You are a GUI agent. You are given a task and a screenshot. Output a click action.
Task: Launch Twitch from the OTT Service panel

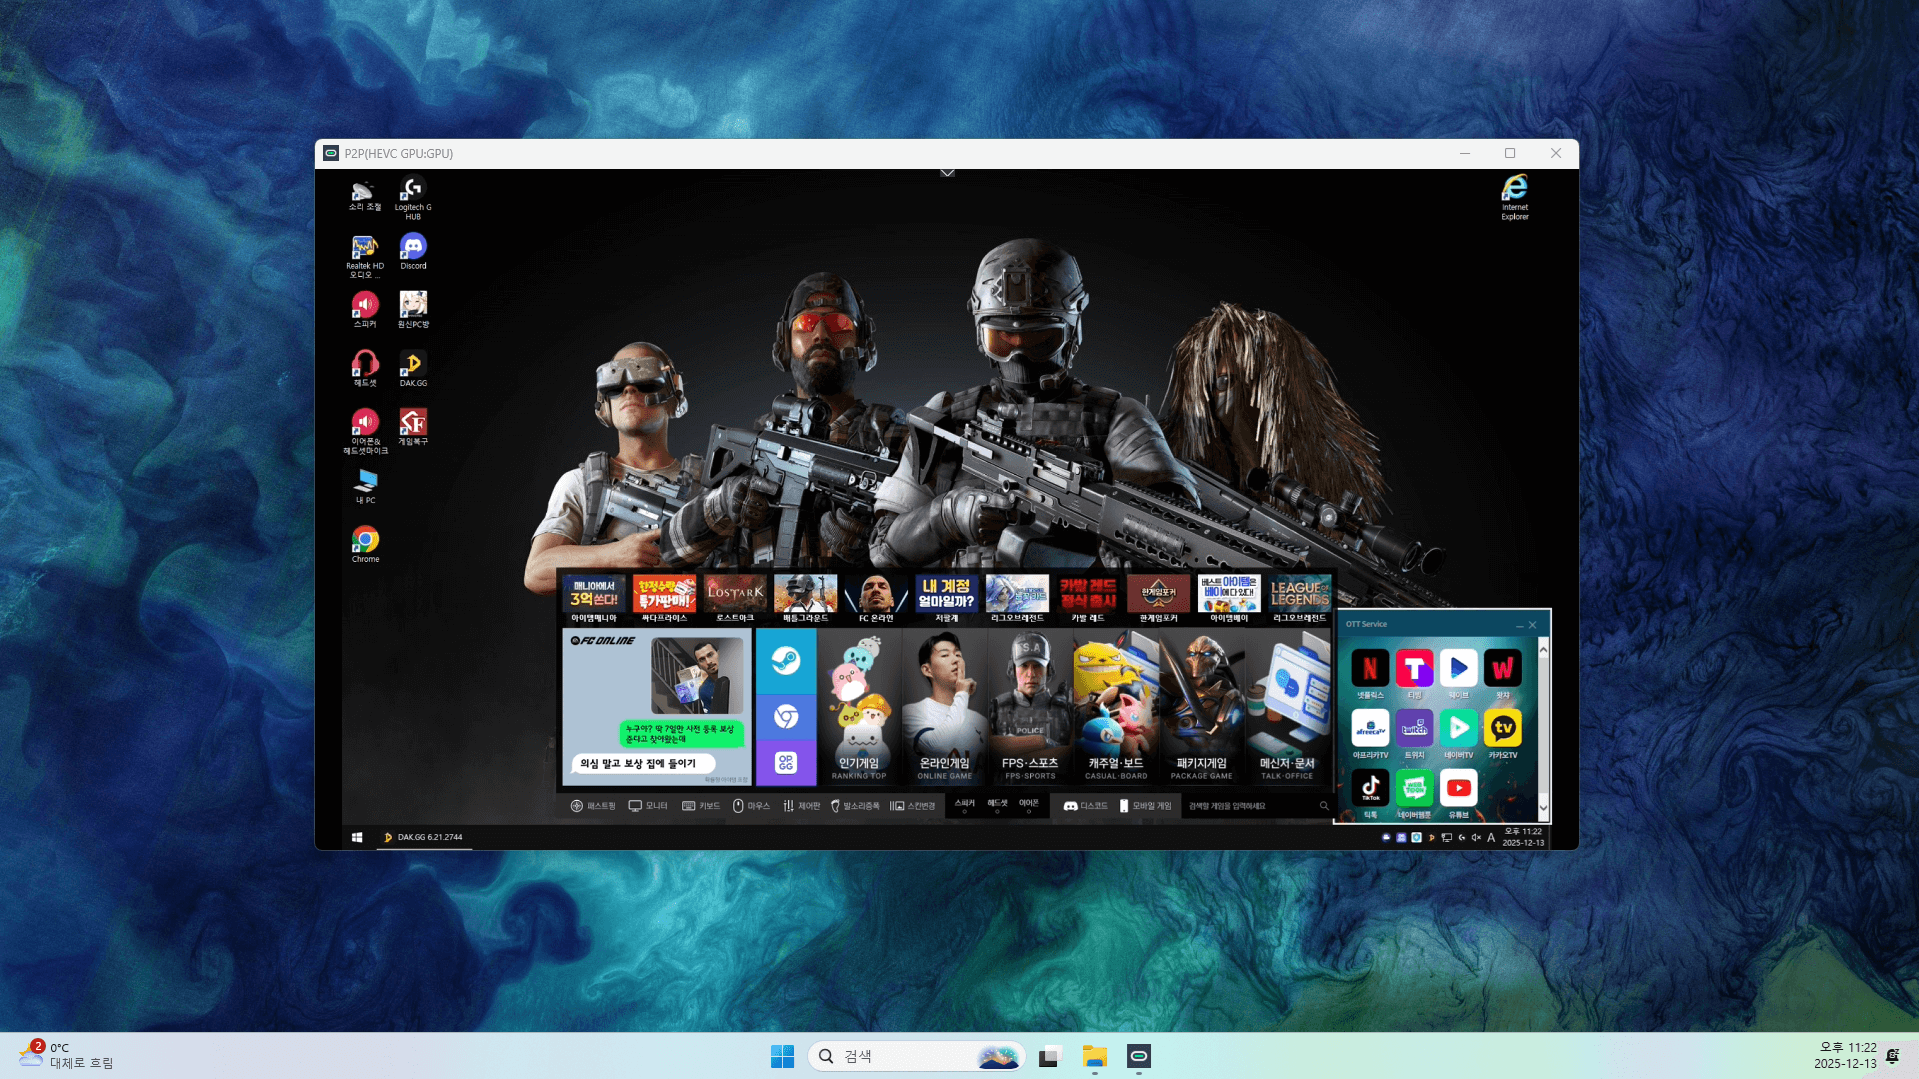[x=1414, y=729]
